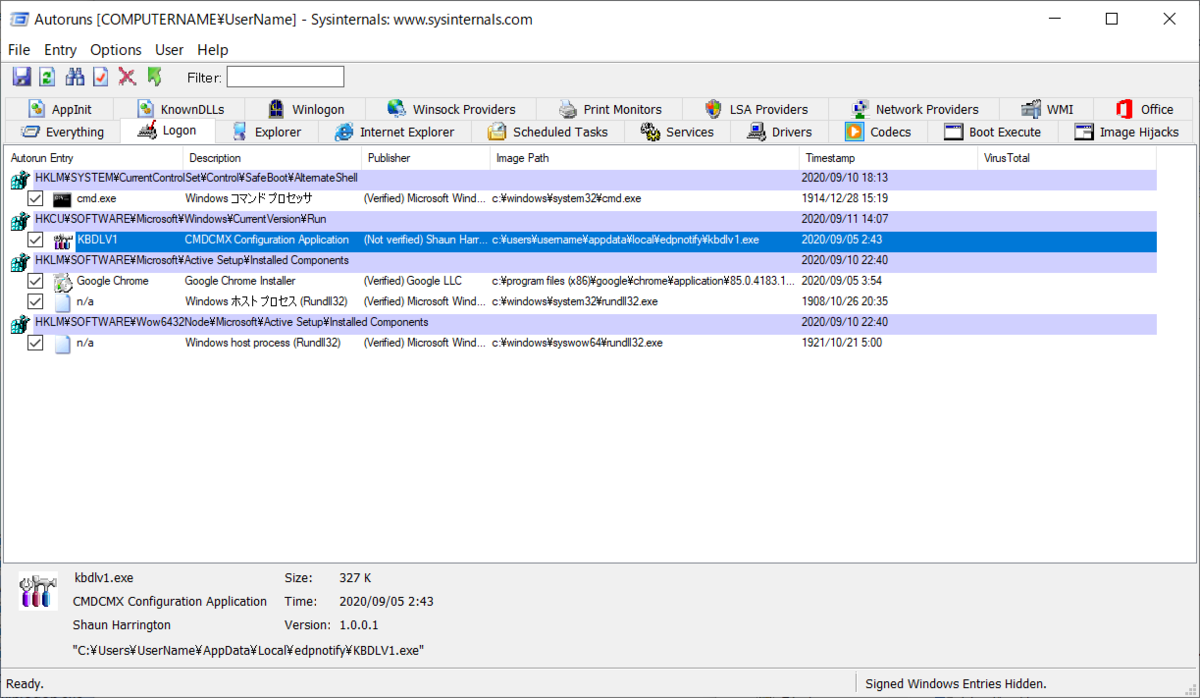Uncheck the cmd.exe autorun entry
Screen dimensions: 1200x698
(35, 199)
